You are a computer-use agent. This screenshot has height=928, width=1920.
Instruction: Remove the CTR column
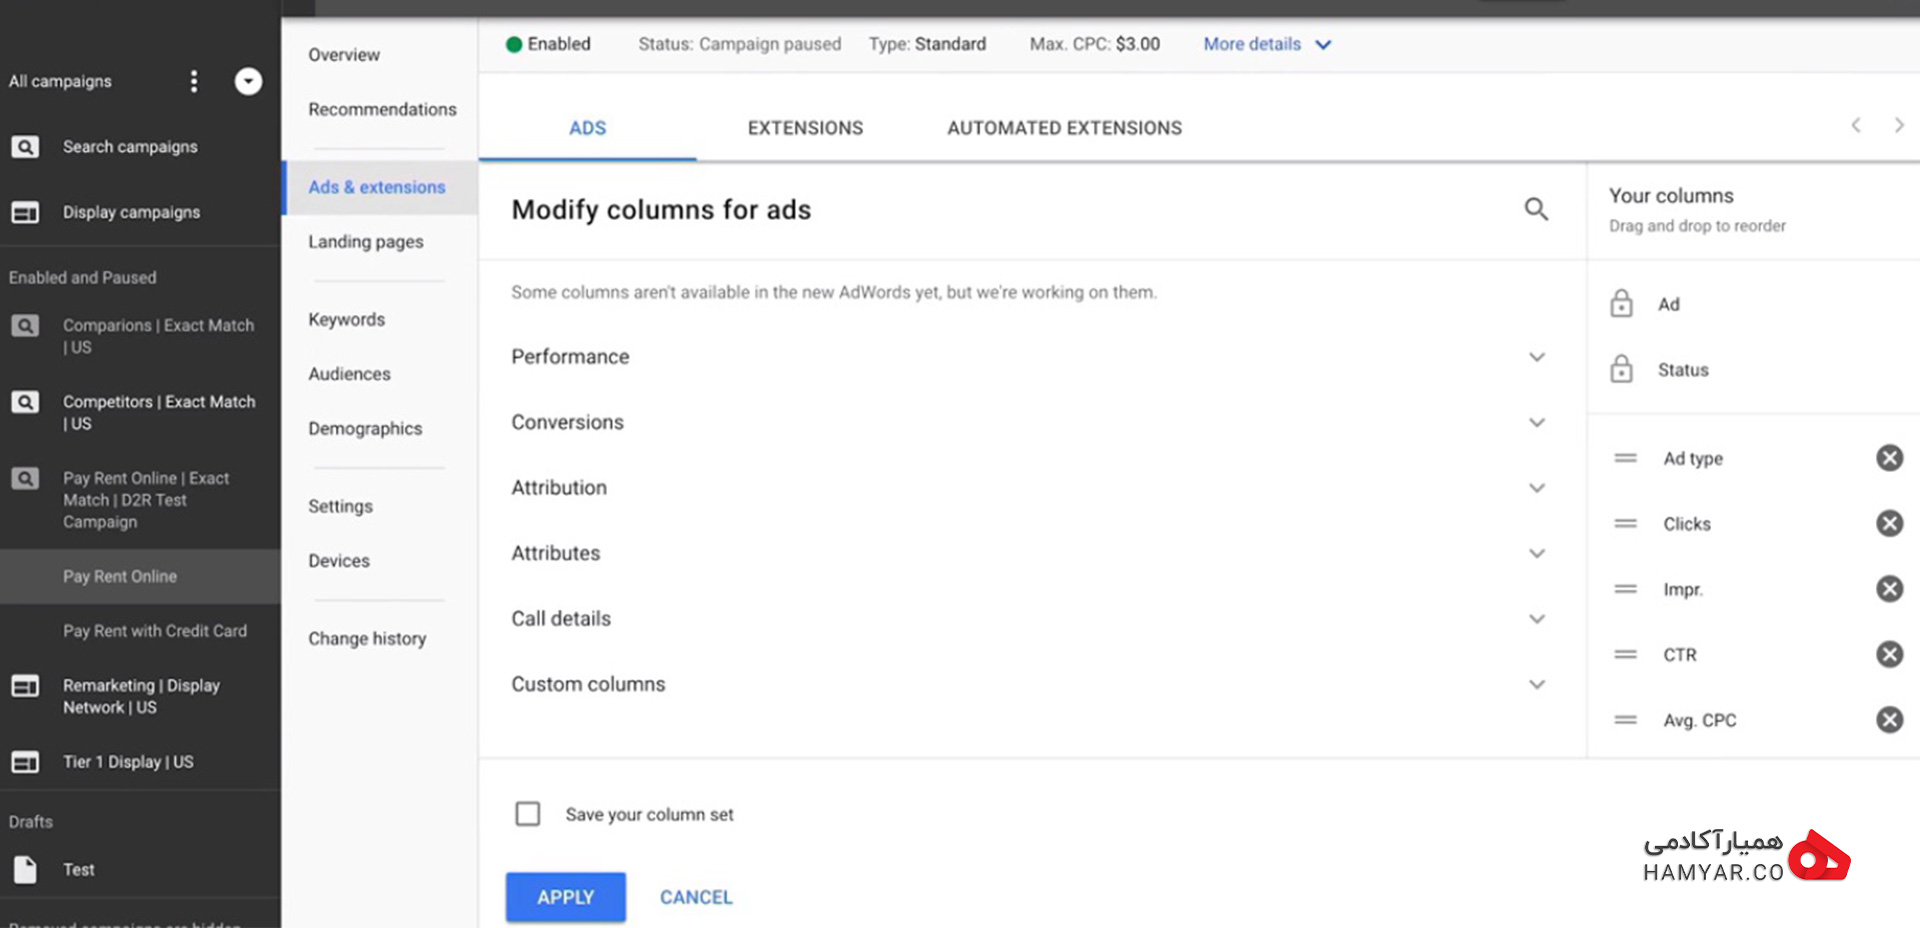(x=1889, y=654)
